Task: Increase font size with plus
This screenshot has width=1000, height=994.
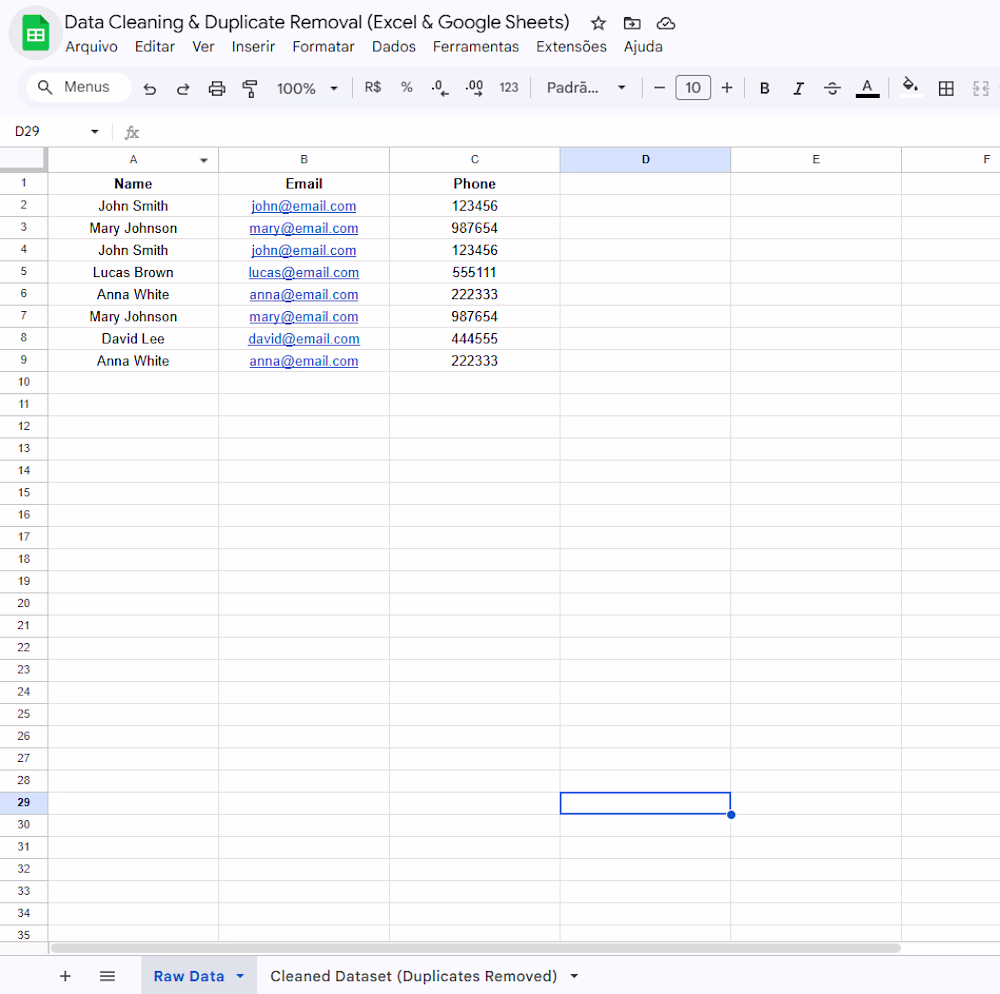Action: (x=726, y=87)
